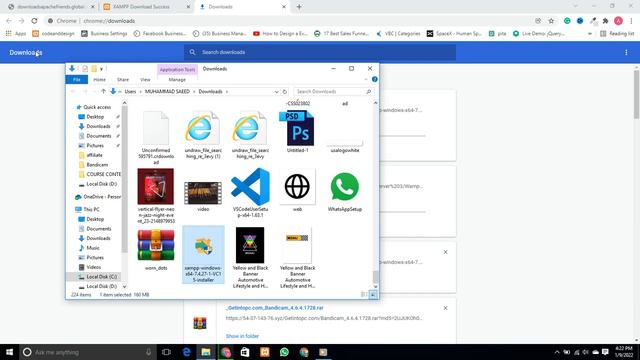Open WhatsApp from the taskbar

point(284,352)
